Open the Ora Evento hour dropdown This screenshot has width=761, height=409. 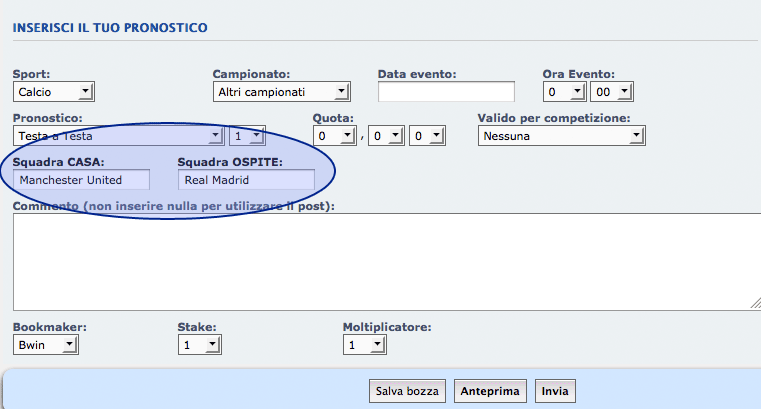click(564, 92)
